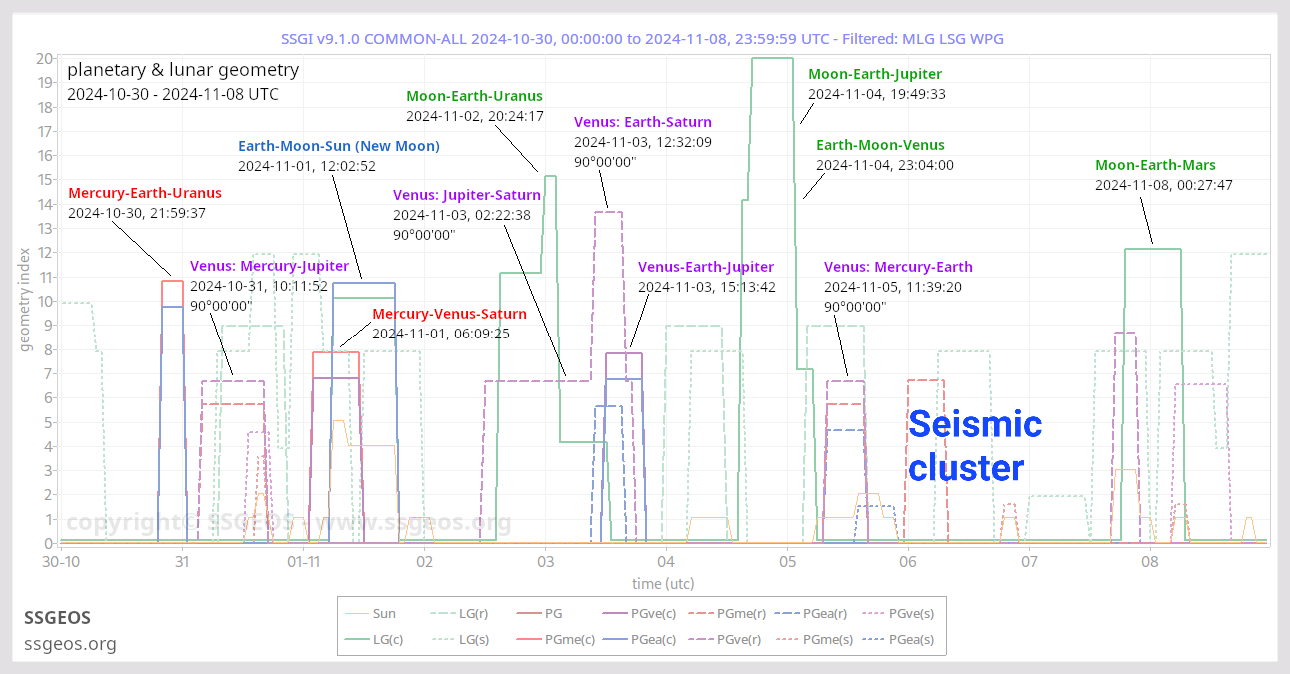Screen dimensions: 1290x674
Task: Click the Seismic cluster annotation
Action: coord(975,445)
